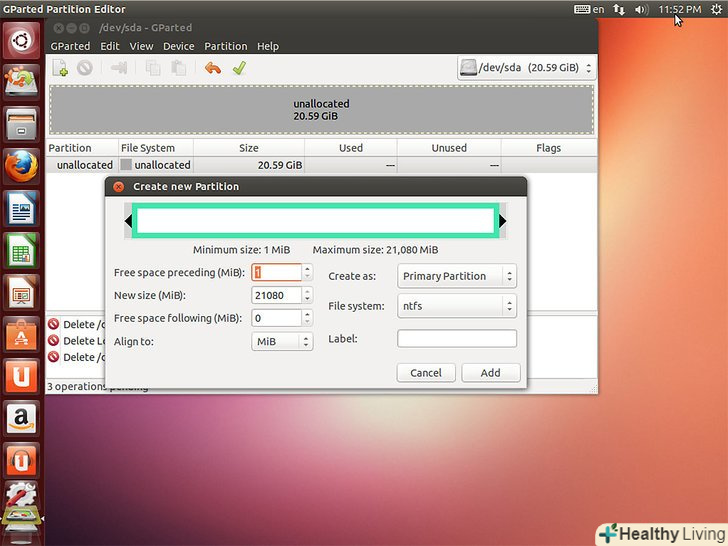
Task: Click the Resize/Move toolbar icon
Action: 118,68
